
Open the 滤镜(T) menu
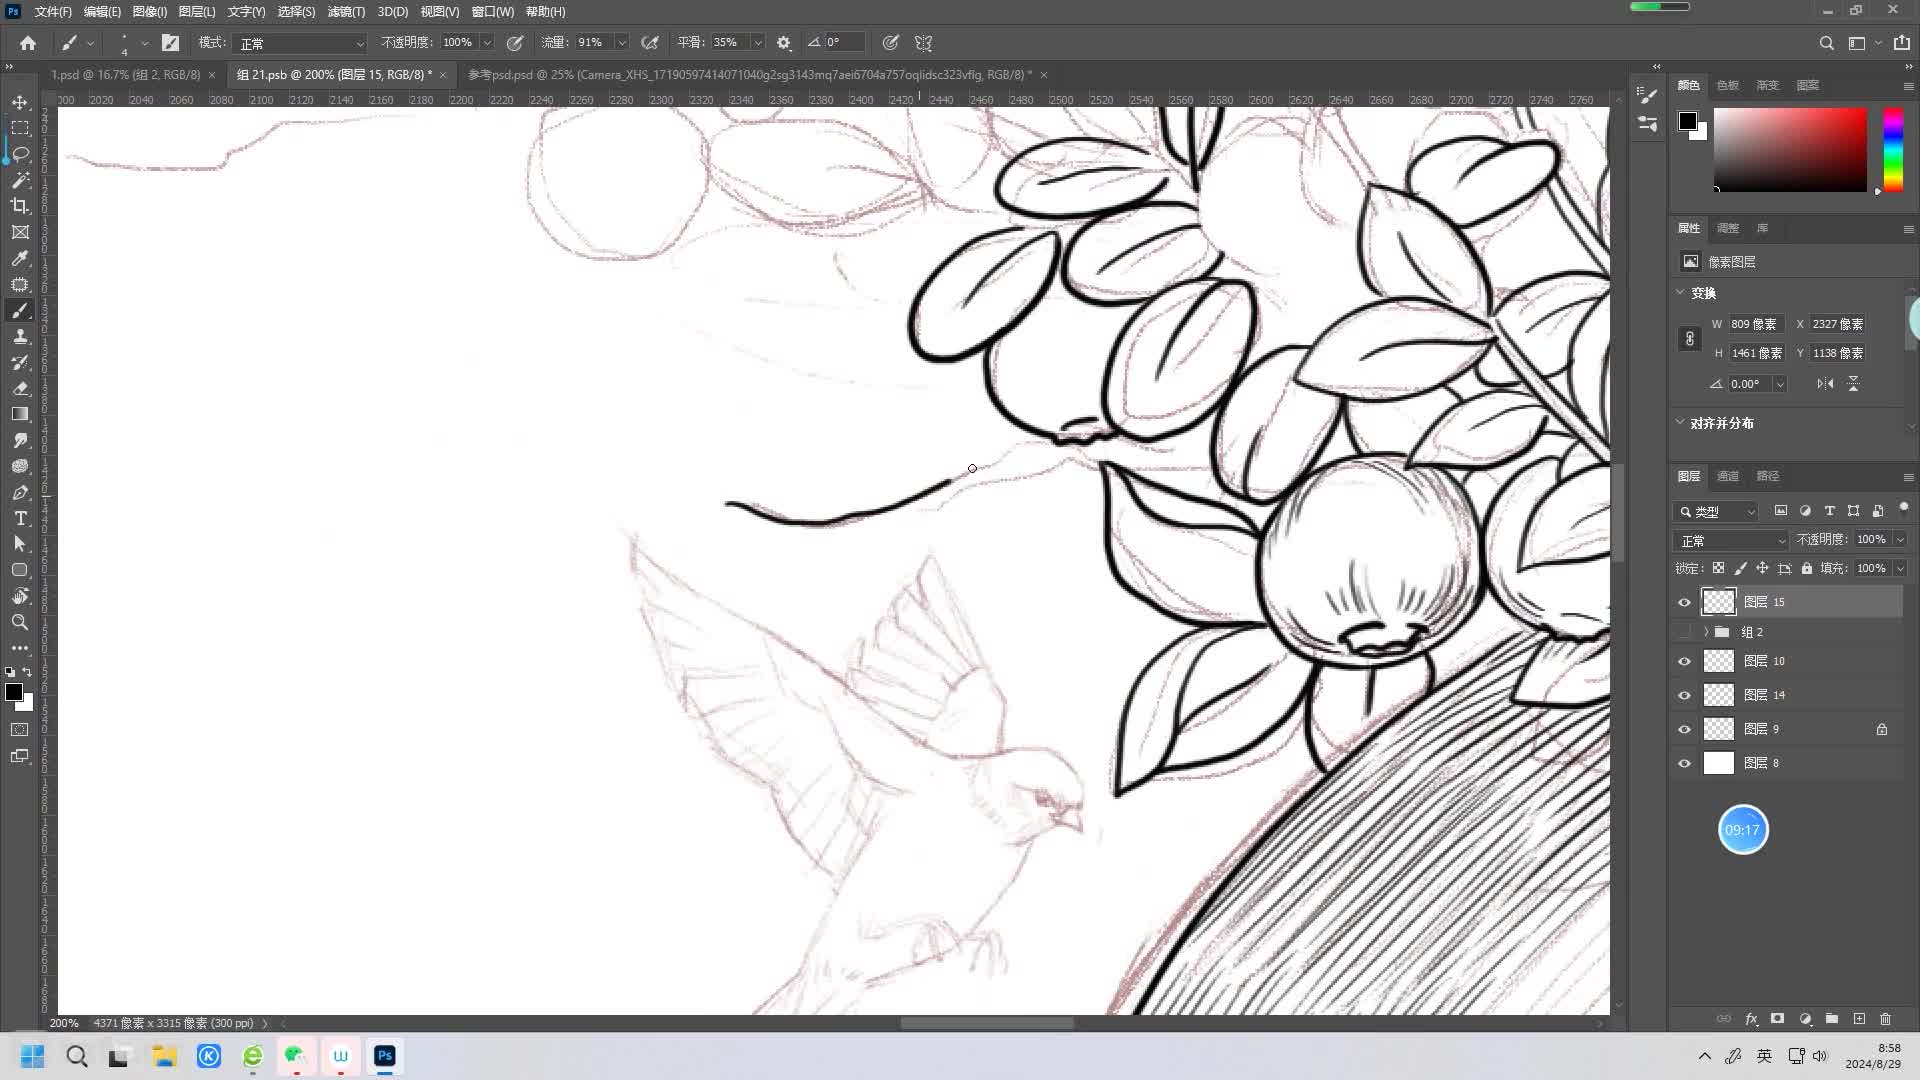(x=346, y=11)
